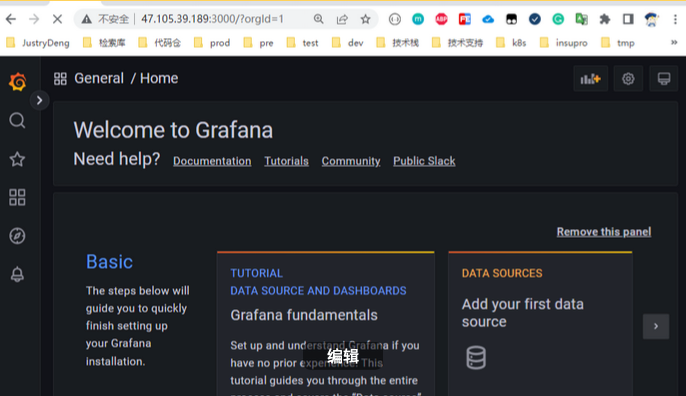Open the browser three-dot menu

(675, 19)
